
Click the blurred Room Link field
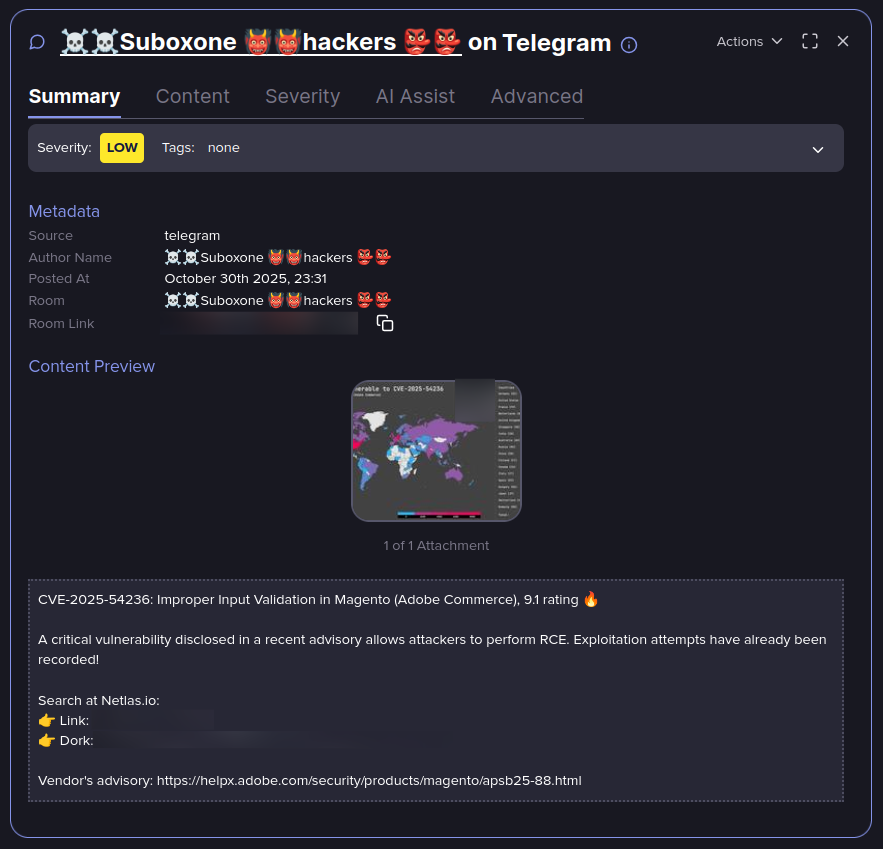pos(260,323)
